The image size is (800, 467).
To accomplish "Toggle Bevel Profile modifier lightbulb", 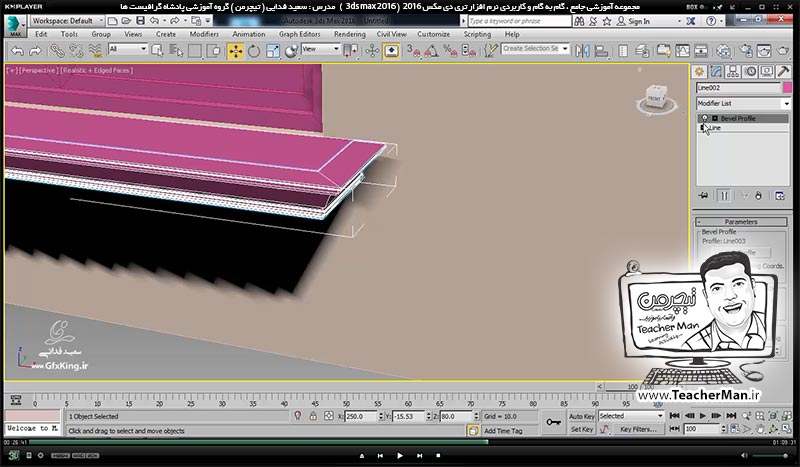I will point(705,118).
